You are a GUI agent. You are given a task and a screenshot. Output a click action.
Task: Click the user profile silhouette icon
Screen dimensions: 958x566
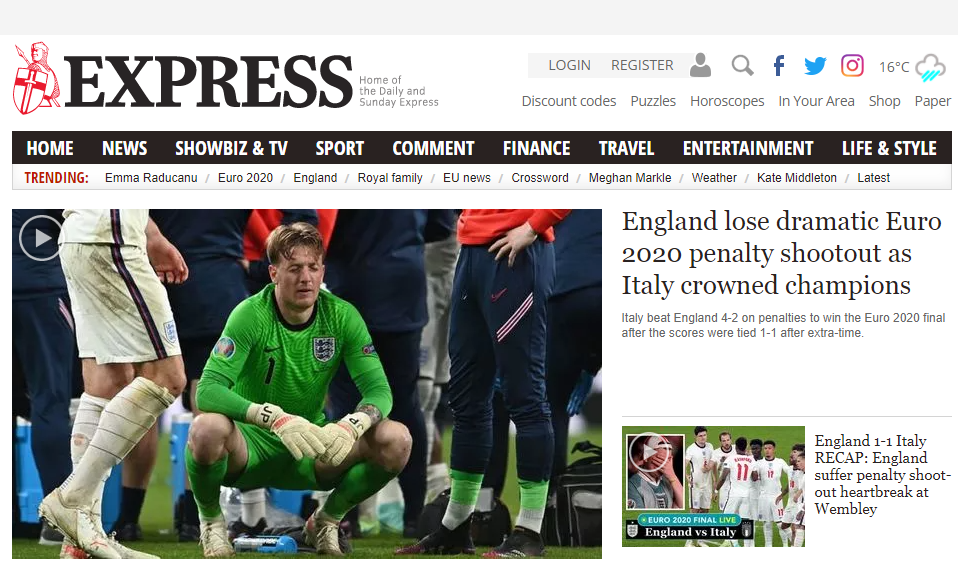[700, 65]
